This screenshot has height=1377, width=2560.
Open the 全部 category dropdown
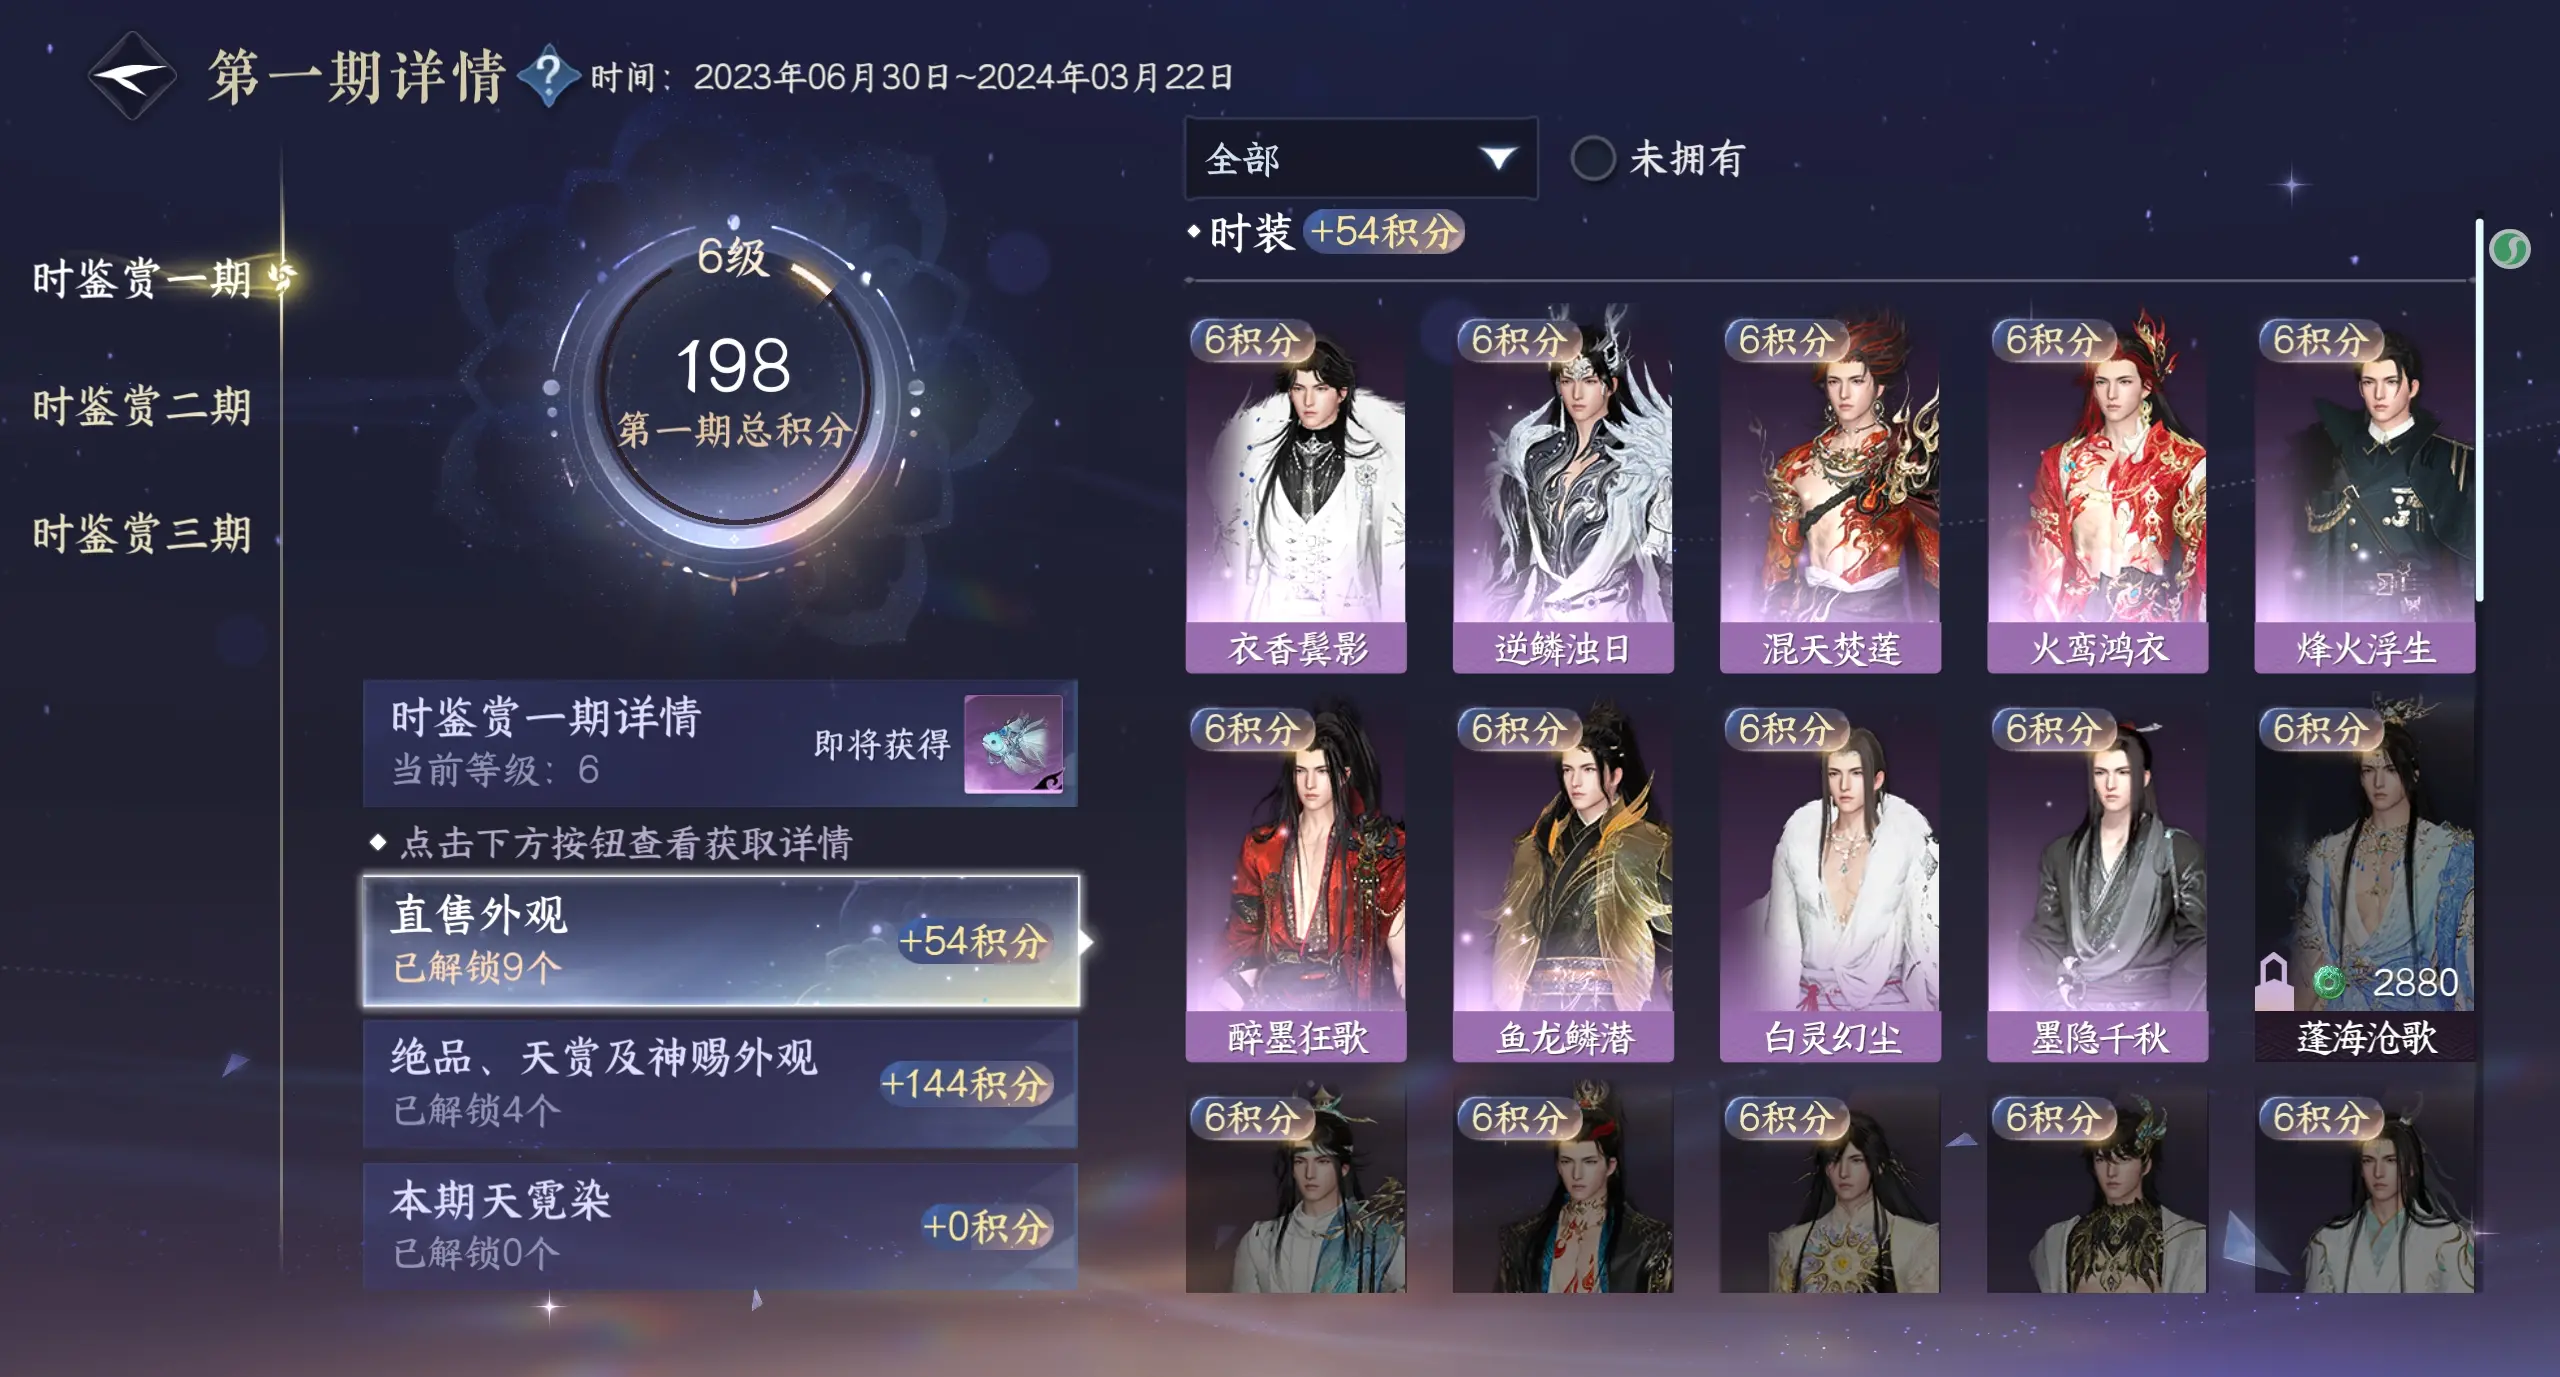[1361, 159]
